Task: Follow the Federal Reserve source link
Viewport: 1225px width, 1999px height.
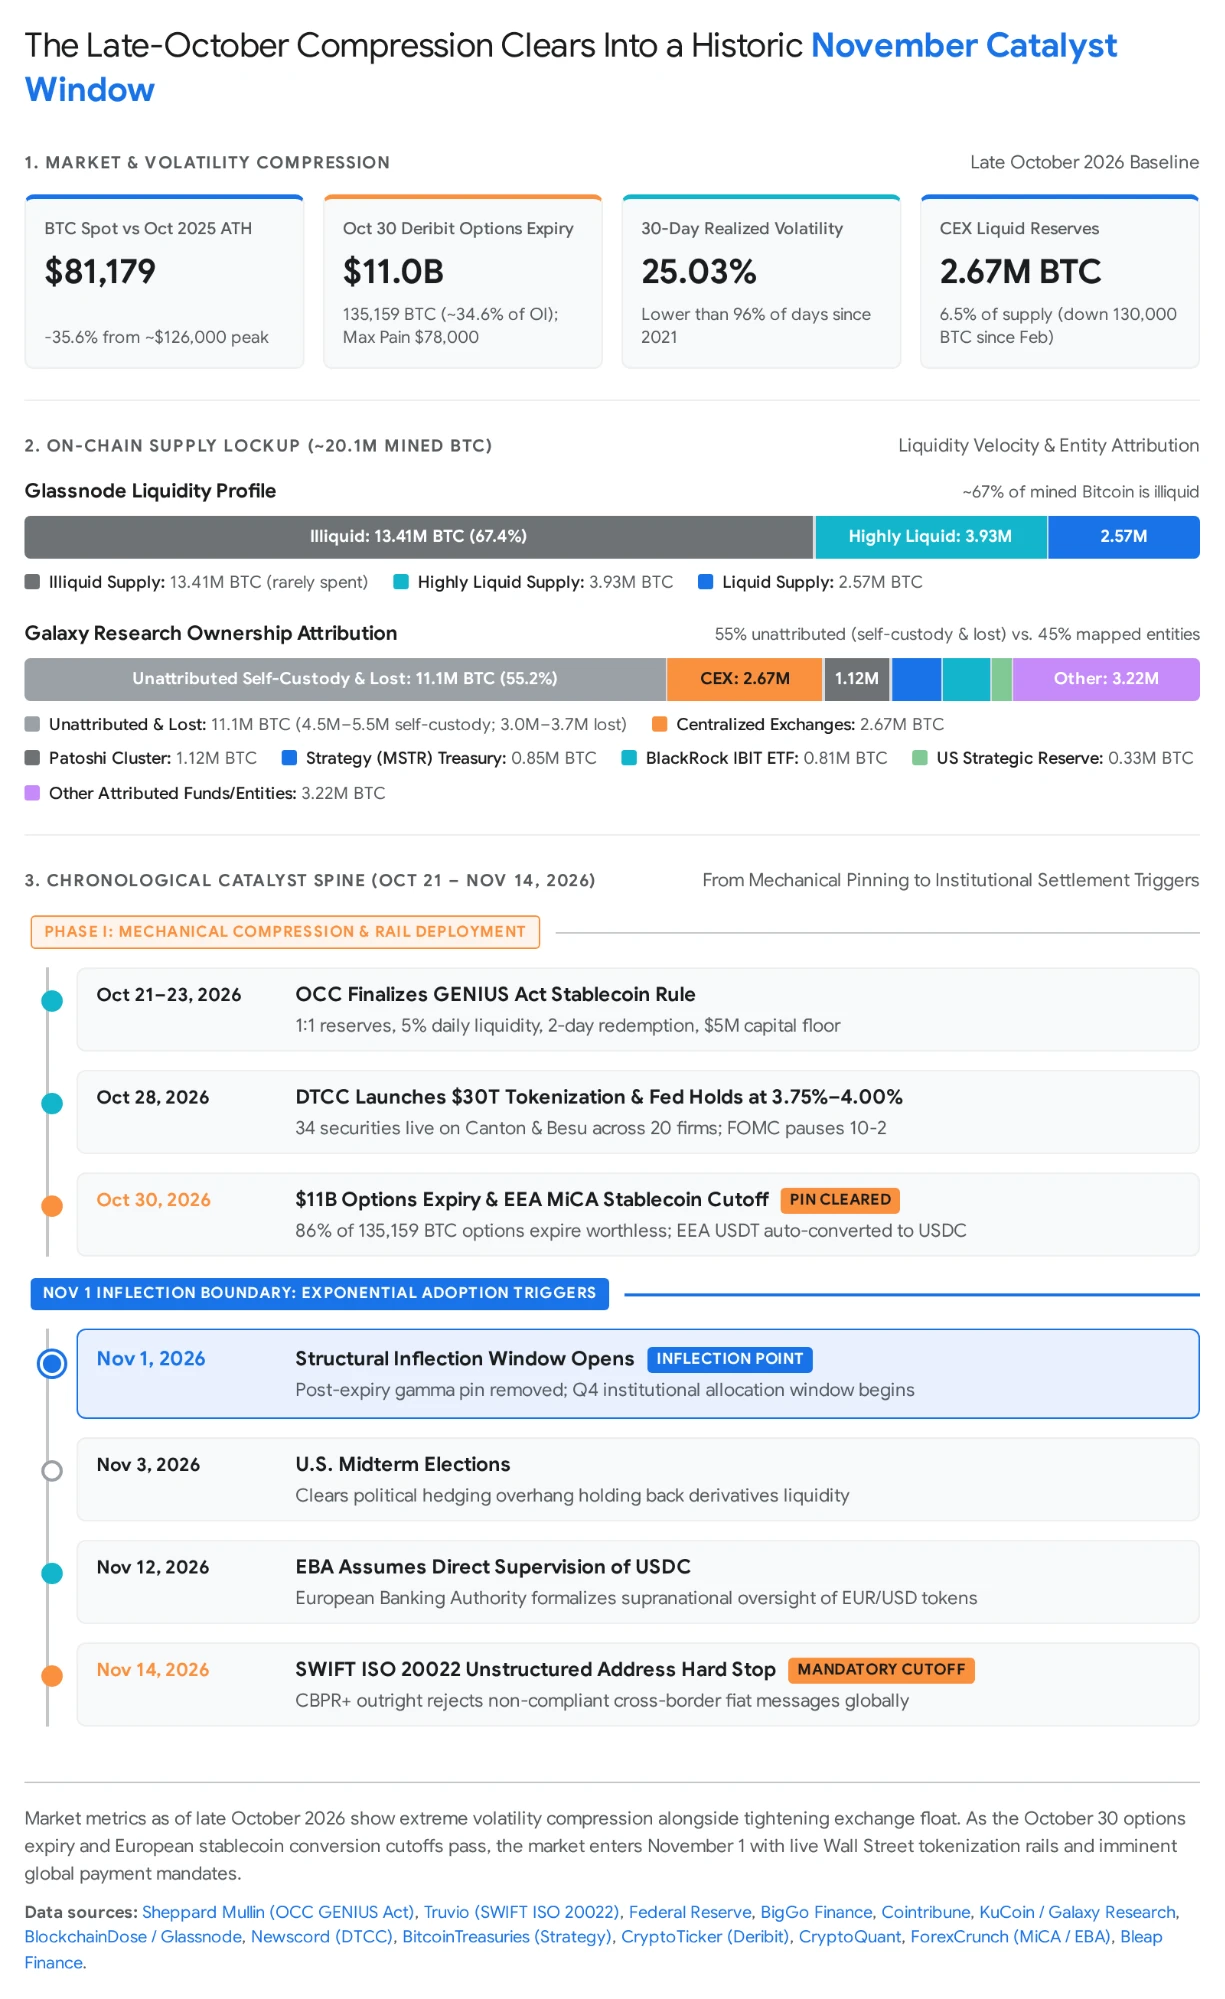Action: point(690,1912)
